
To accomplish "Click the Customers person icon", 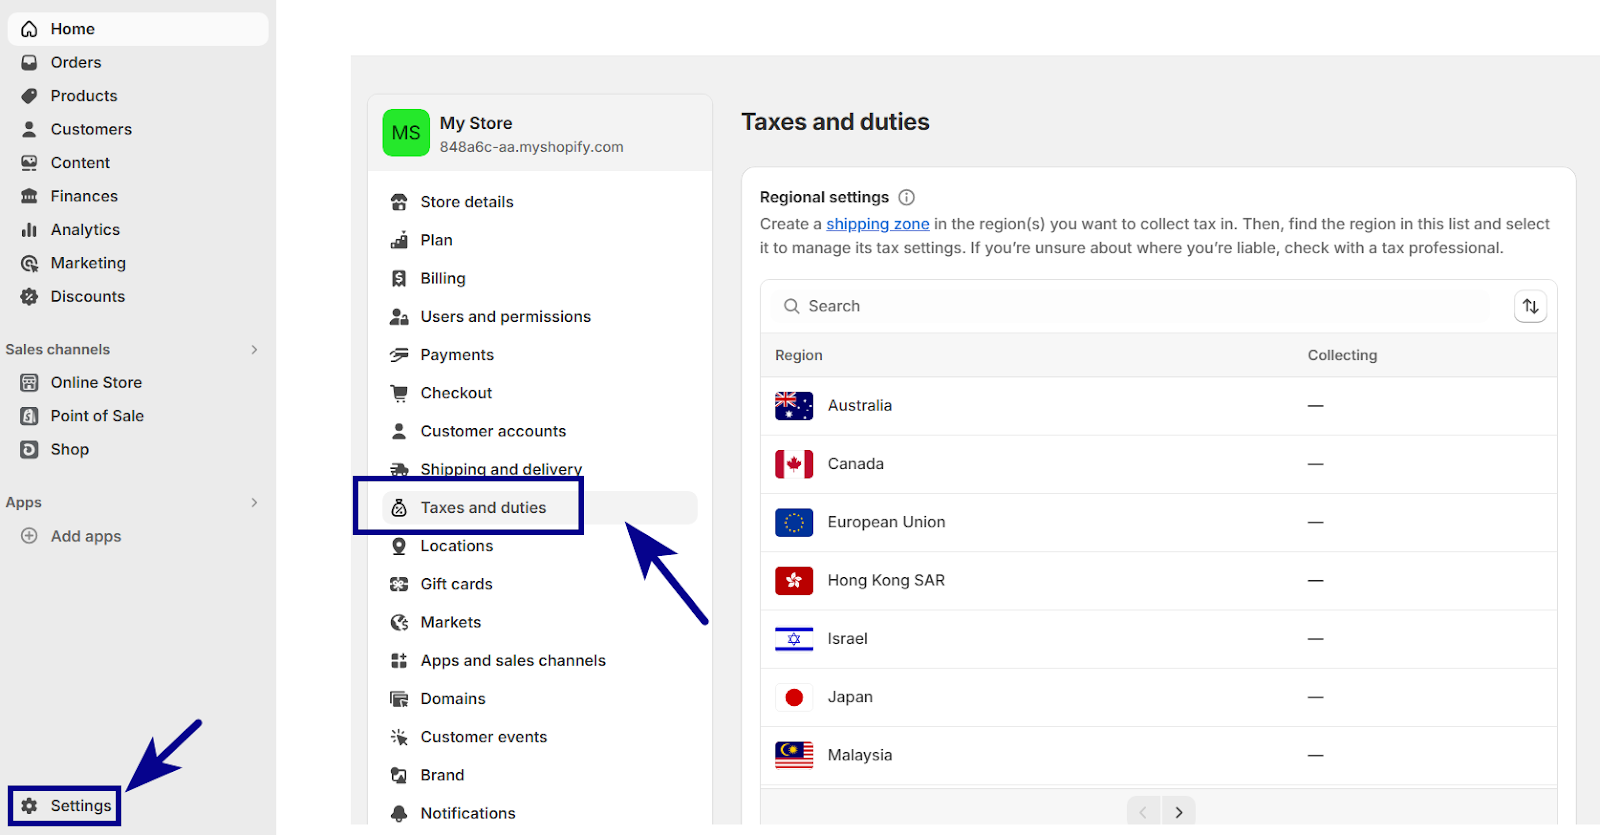I will [x=29, y=129].
